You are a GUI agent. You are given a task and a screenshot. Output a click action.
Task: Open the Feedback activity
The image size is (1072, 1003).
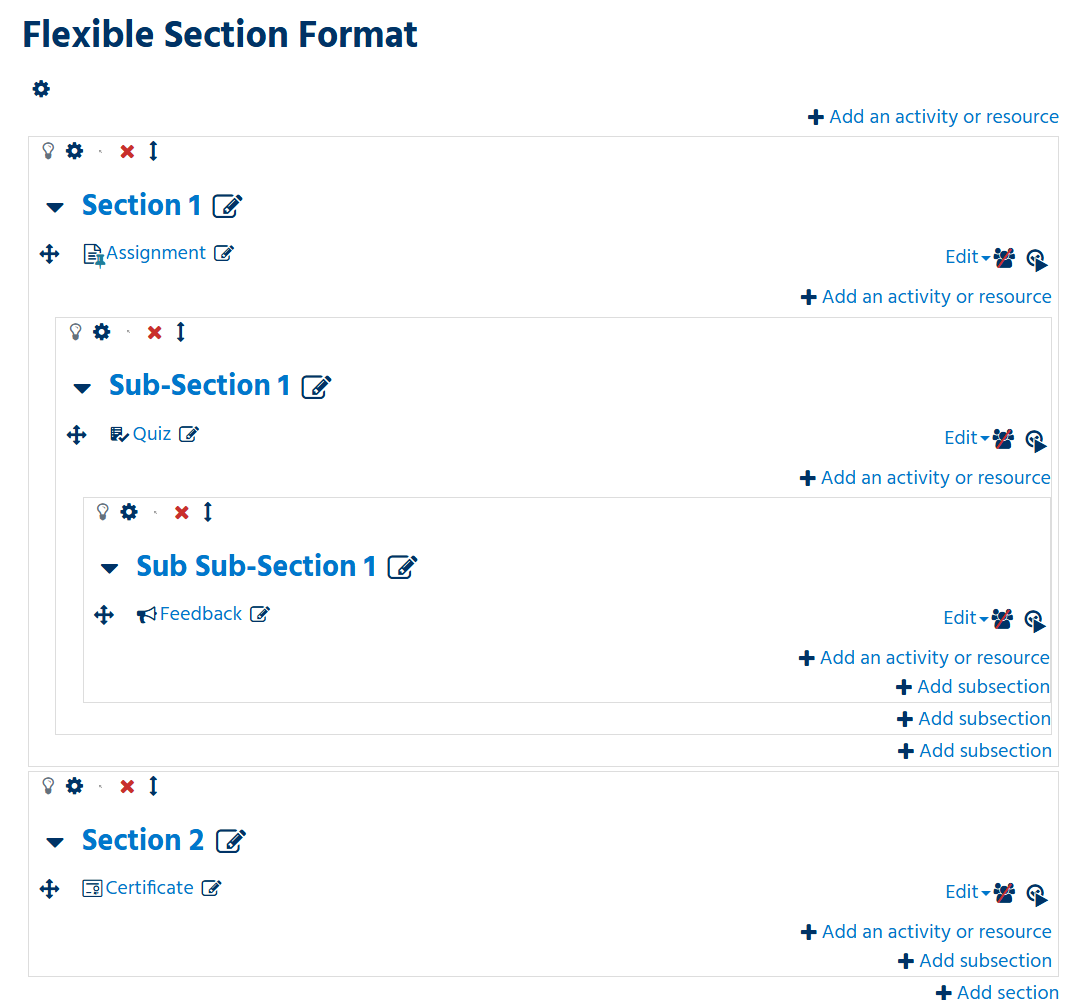(x=198, y=613)
